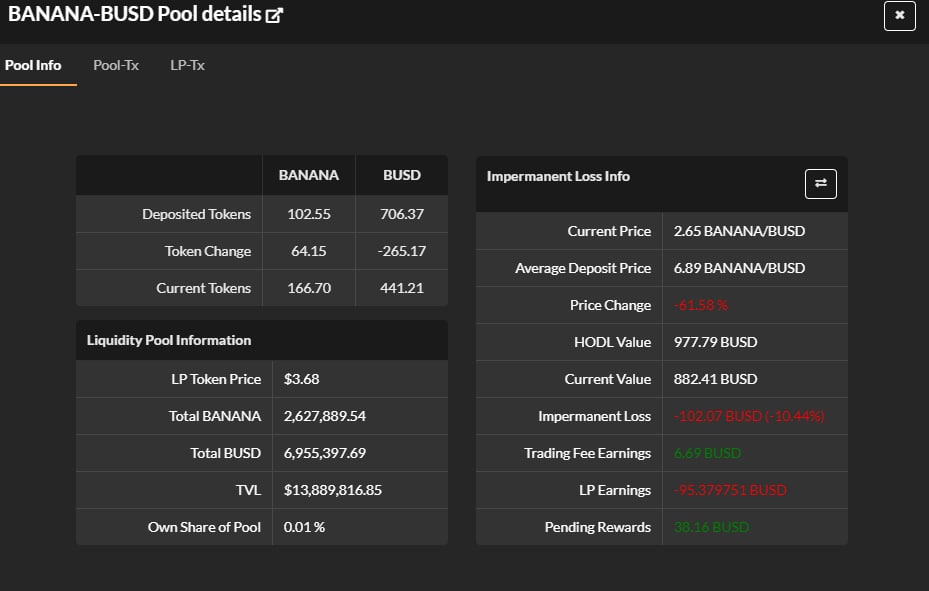Click Current Tokens value 441.21
929x591 pixels.
[402, 288]
